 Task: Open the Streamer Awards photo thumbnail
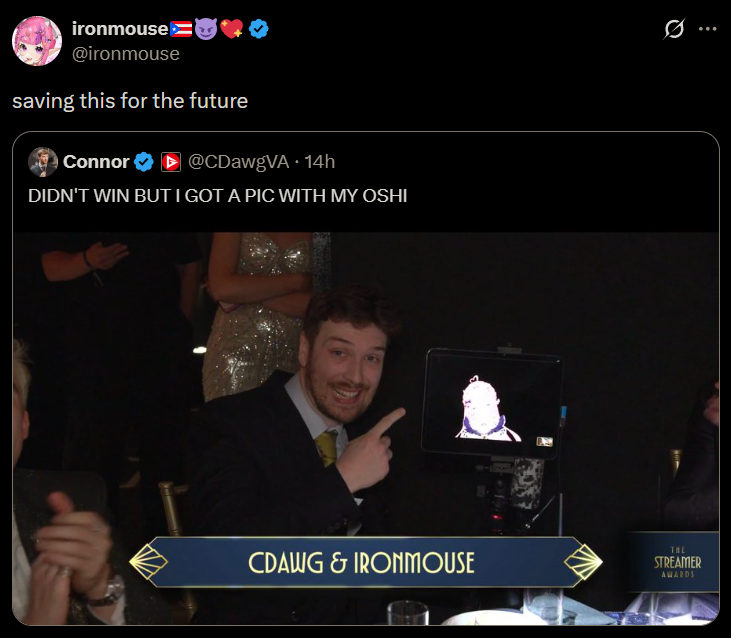[x=366, y=428]
